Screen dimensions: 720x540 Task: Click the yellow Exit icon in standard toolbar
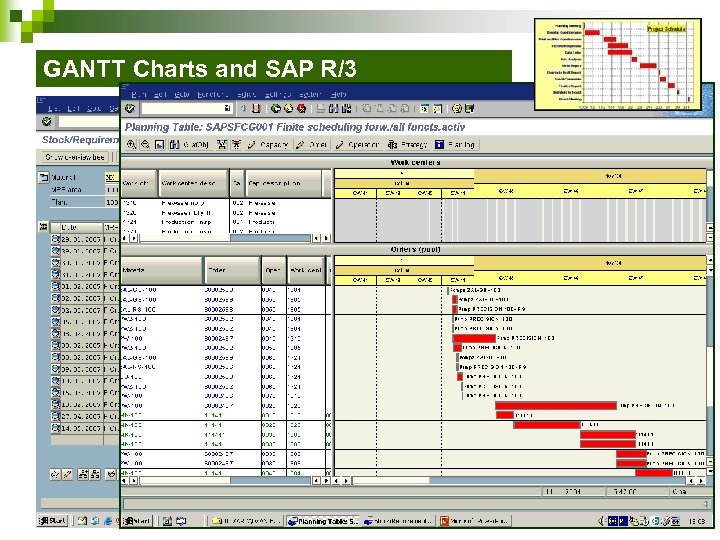[x=288, y=109]
